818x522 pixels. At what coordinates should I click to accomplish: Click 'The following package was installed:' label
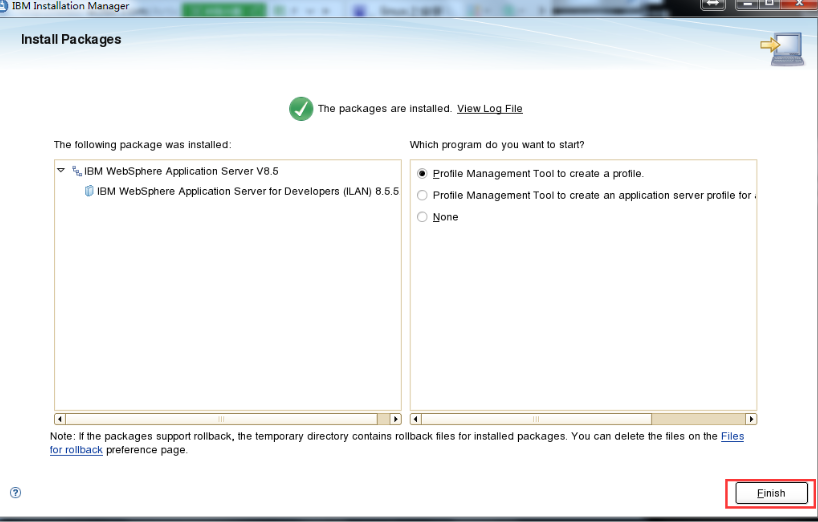pyautogui.click(x=142, y=144)
